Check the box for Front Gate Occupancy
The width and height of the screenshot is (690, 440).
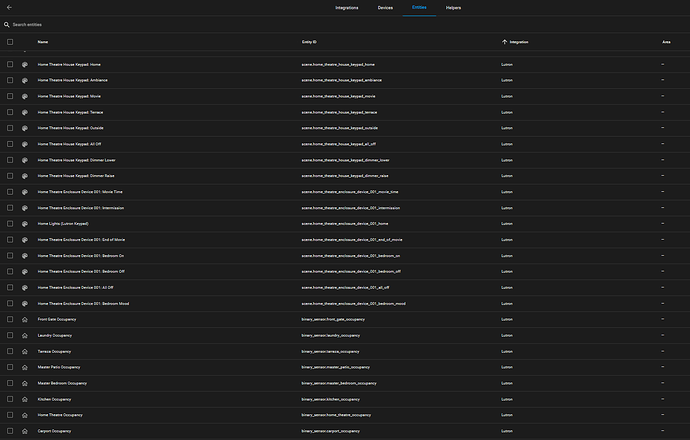10,319
